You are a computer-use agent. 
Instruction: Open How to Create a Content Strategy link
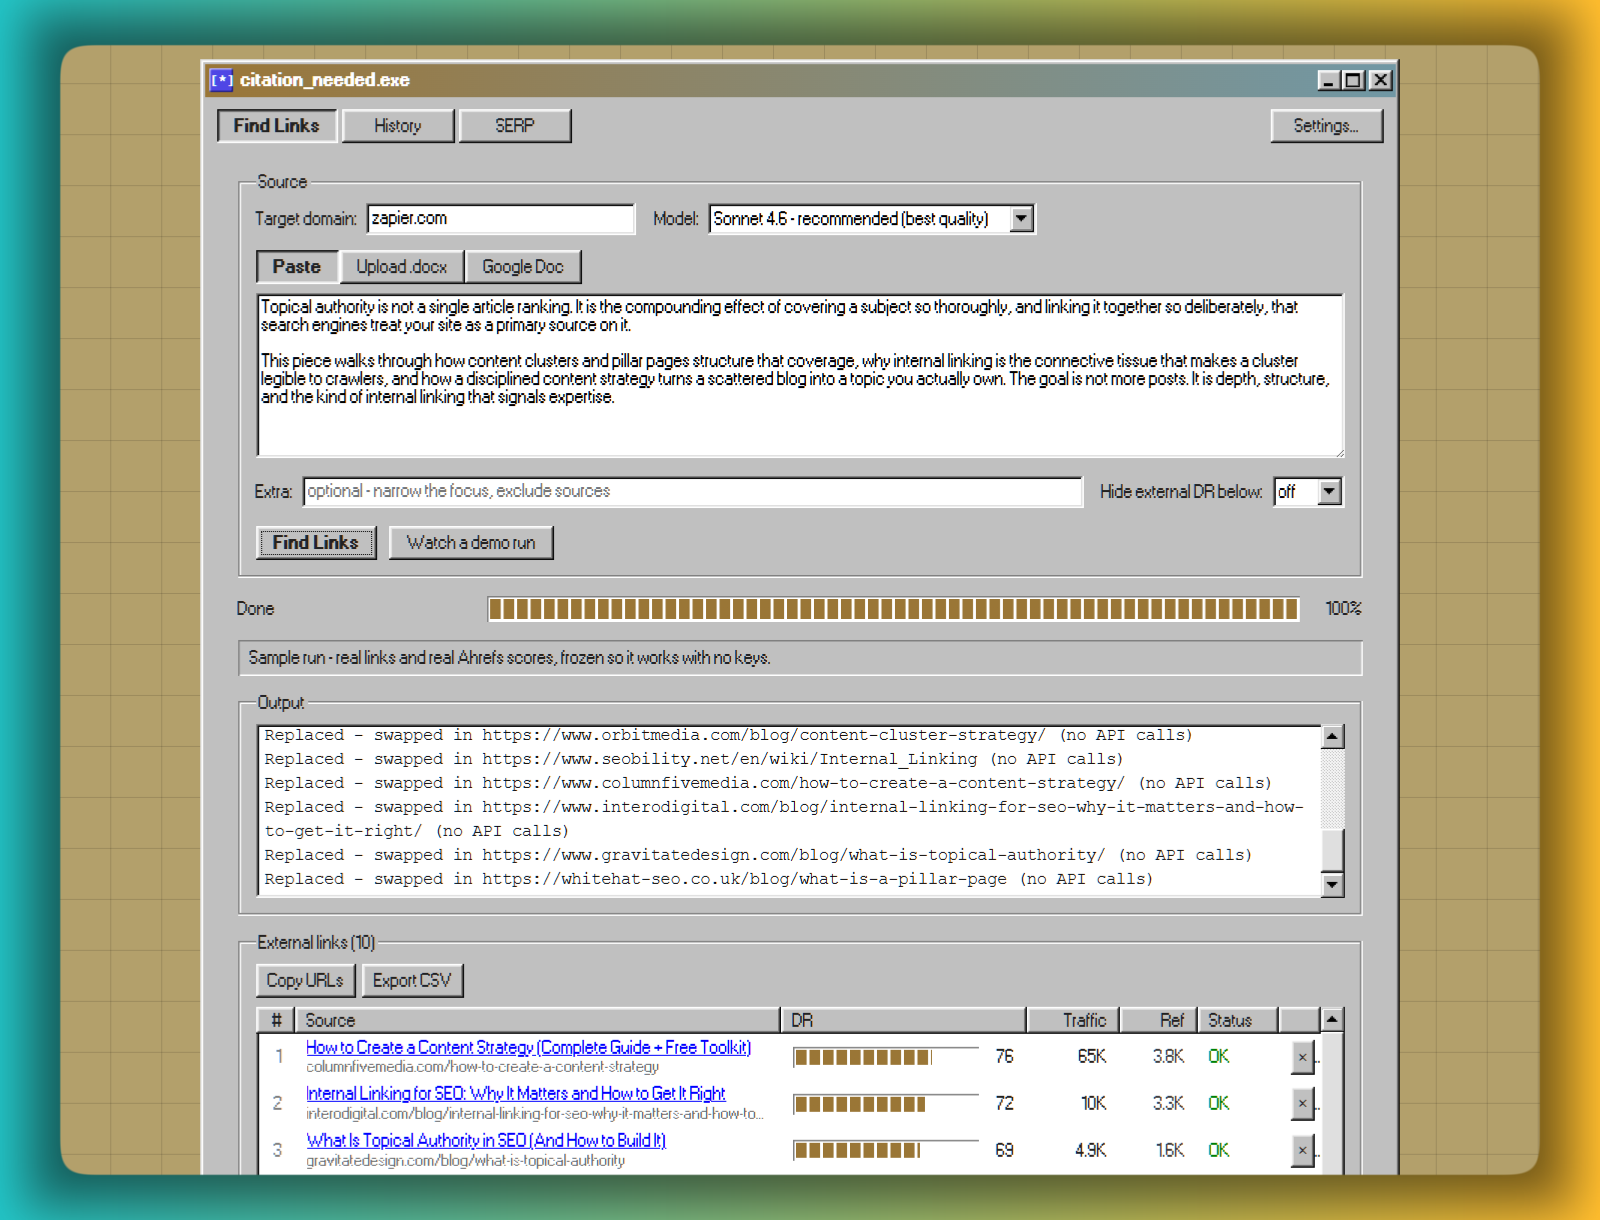click(x=528, y=1048)
